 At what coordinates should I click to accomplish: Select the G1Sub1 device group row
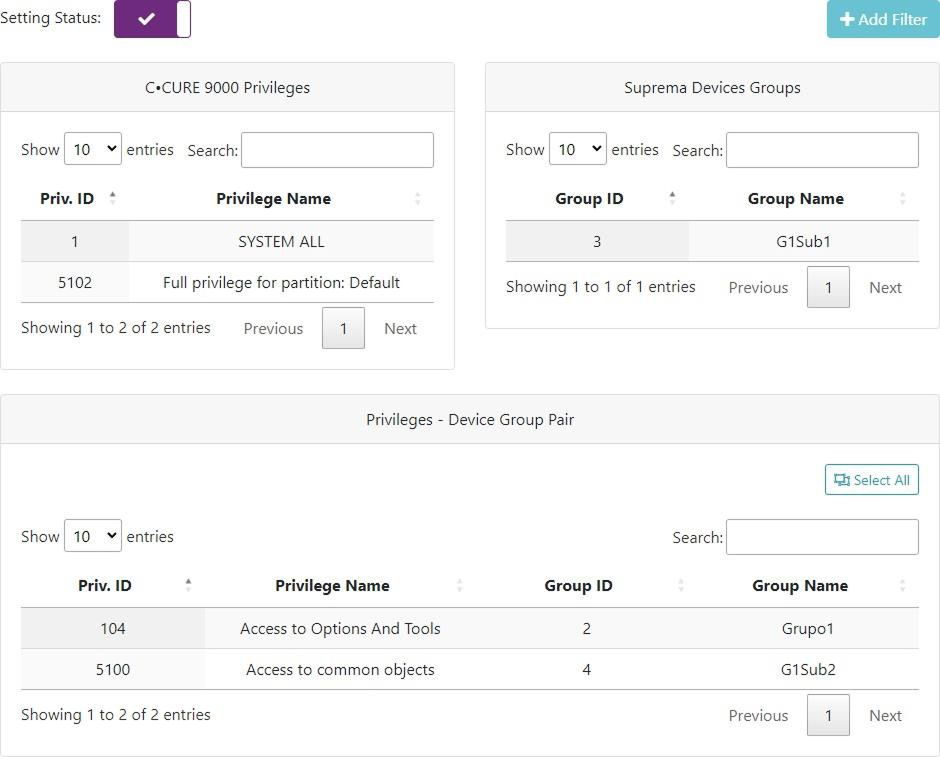pos(804,241)
